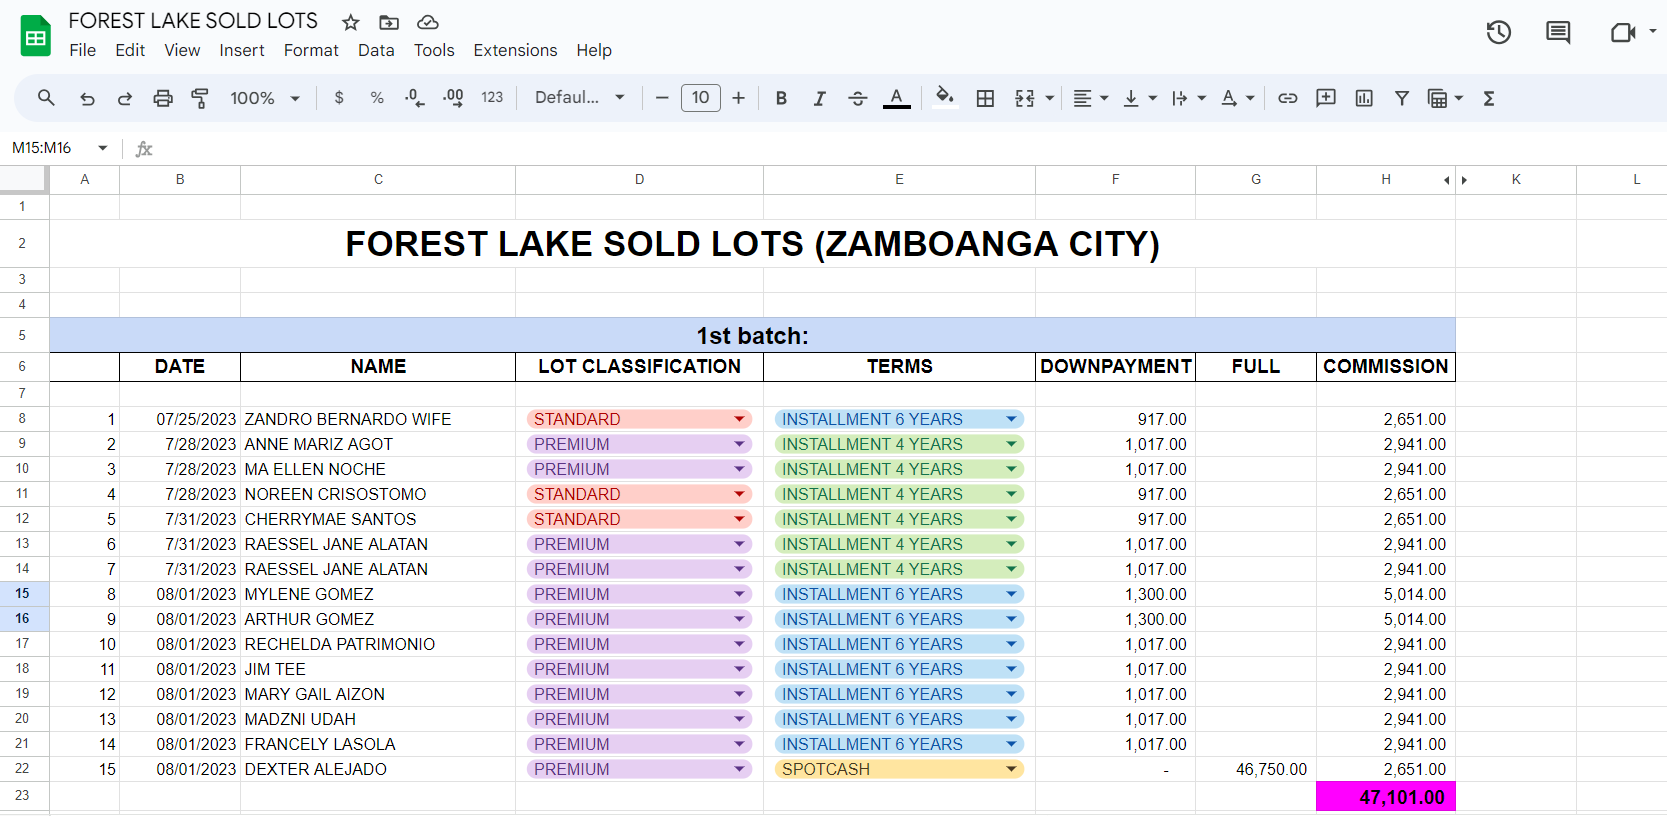Open the Format menu
This screenshot has width=1667, height=816.
click(311, 50)
